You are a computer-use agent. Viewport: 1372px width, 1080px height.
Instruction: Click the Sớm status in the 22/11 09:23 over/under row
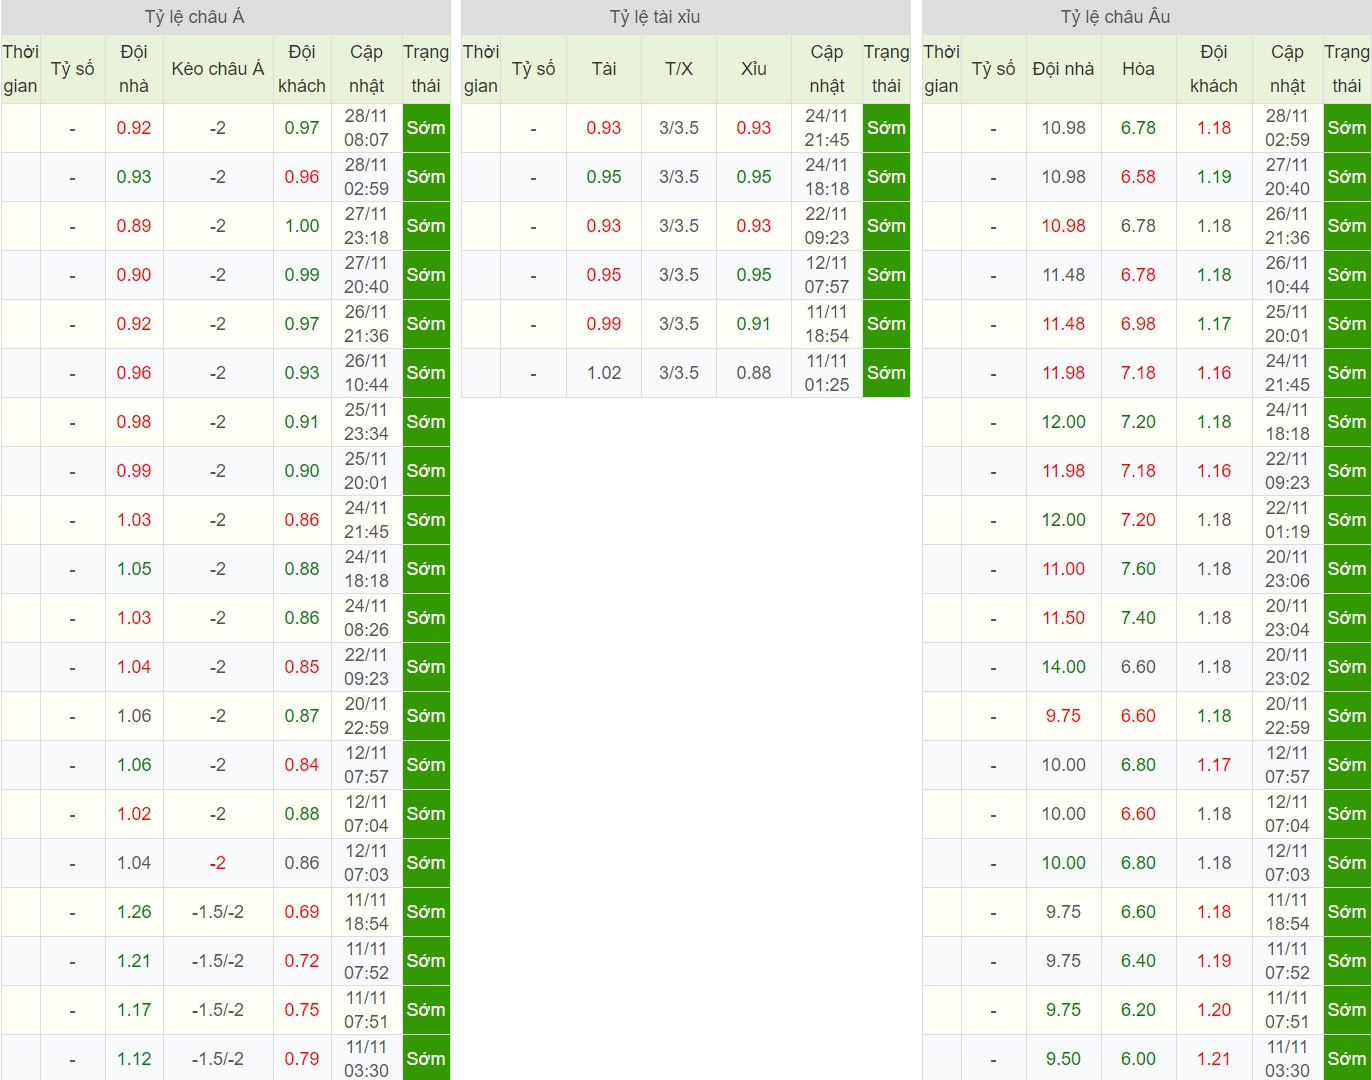(887, 226)
